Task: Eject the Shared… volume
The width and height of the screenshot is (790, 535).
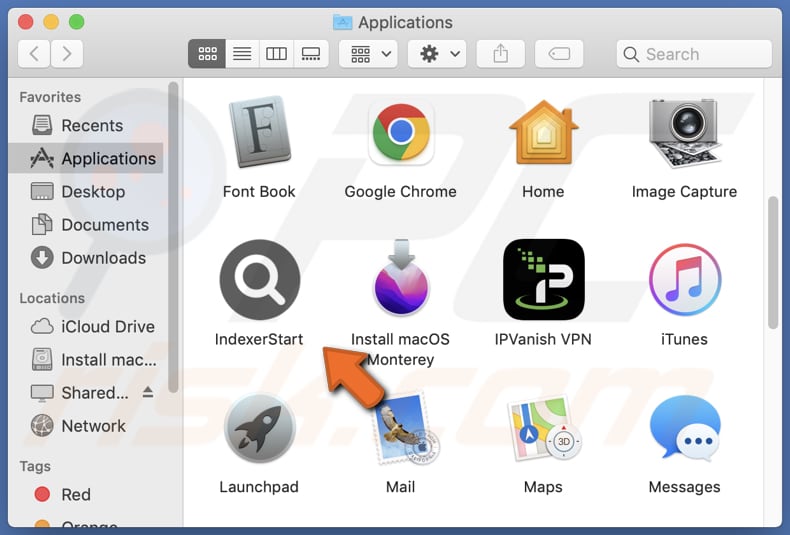Action: tap(148, 392)
